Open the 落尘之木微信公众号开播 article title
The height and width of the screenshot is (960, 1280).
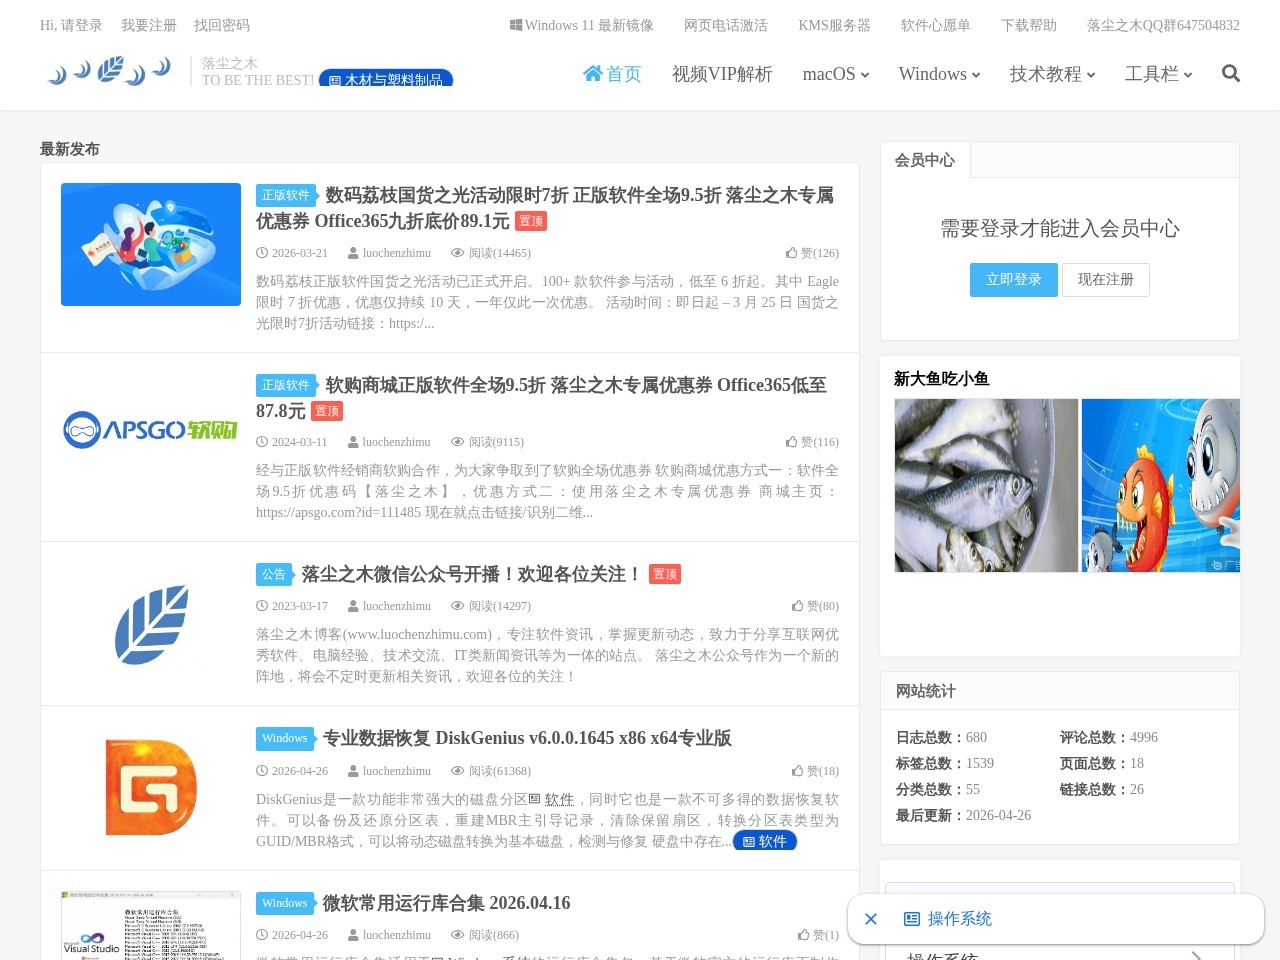pyautogui.click(x=471, y=574)
